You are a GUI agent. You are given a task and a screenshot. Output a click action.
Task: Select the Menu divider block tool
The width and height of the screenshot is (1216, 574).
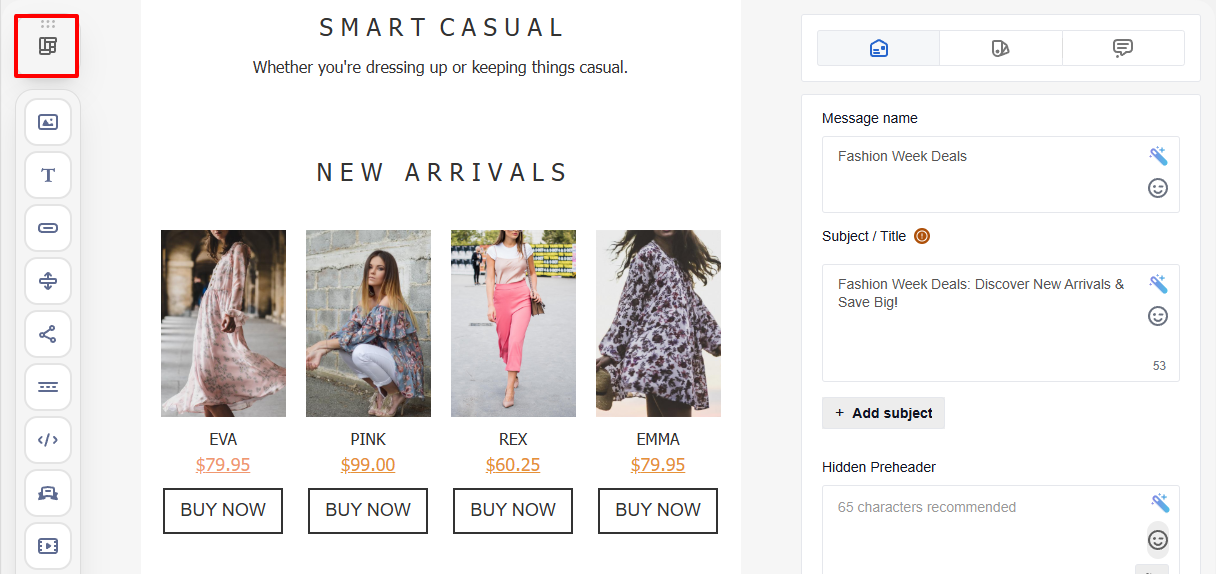coord(48,387)
